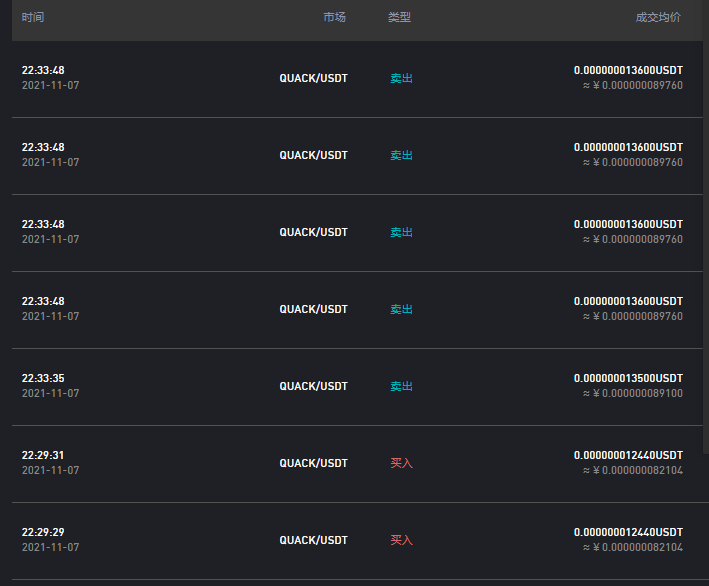Click the 22:33:35 timestamp
Viewport: 709px width, 586px height.
click(43, 378)
